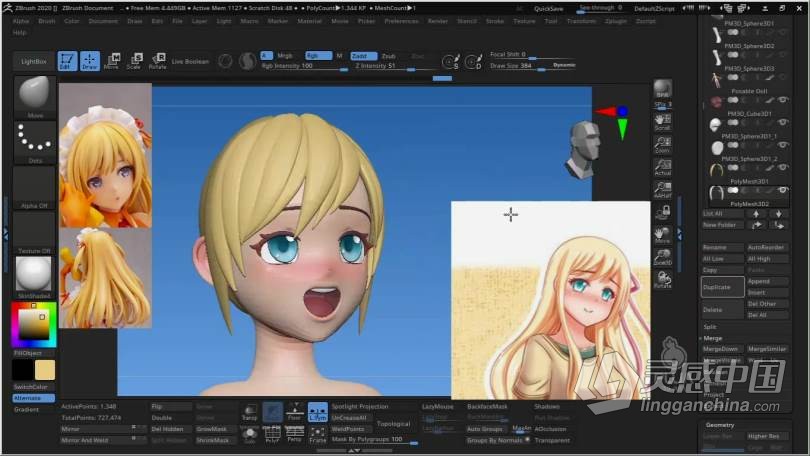
Task: Click the Transp transparency icon
Action: (x=250, y=413)
